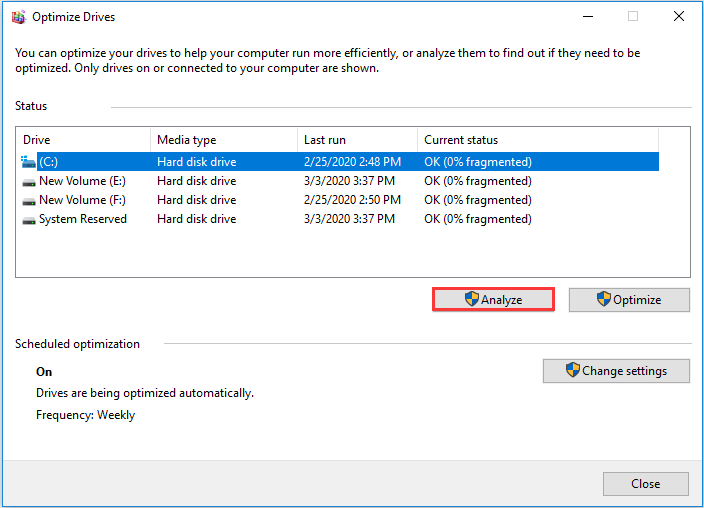Click last run 2/25/2020 2:48 PM
The width and height of the screenshot is (704, 508).
[x=352, y=162]
